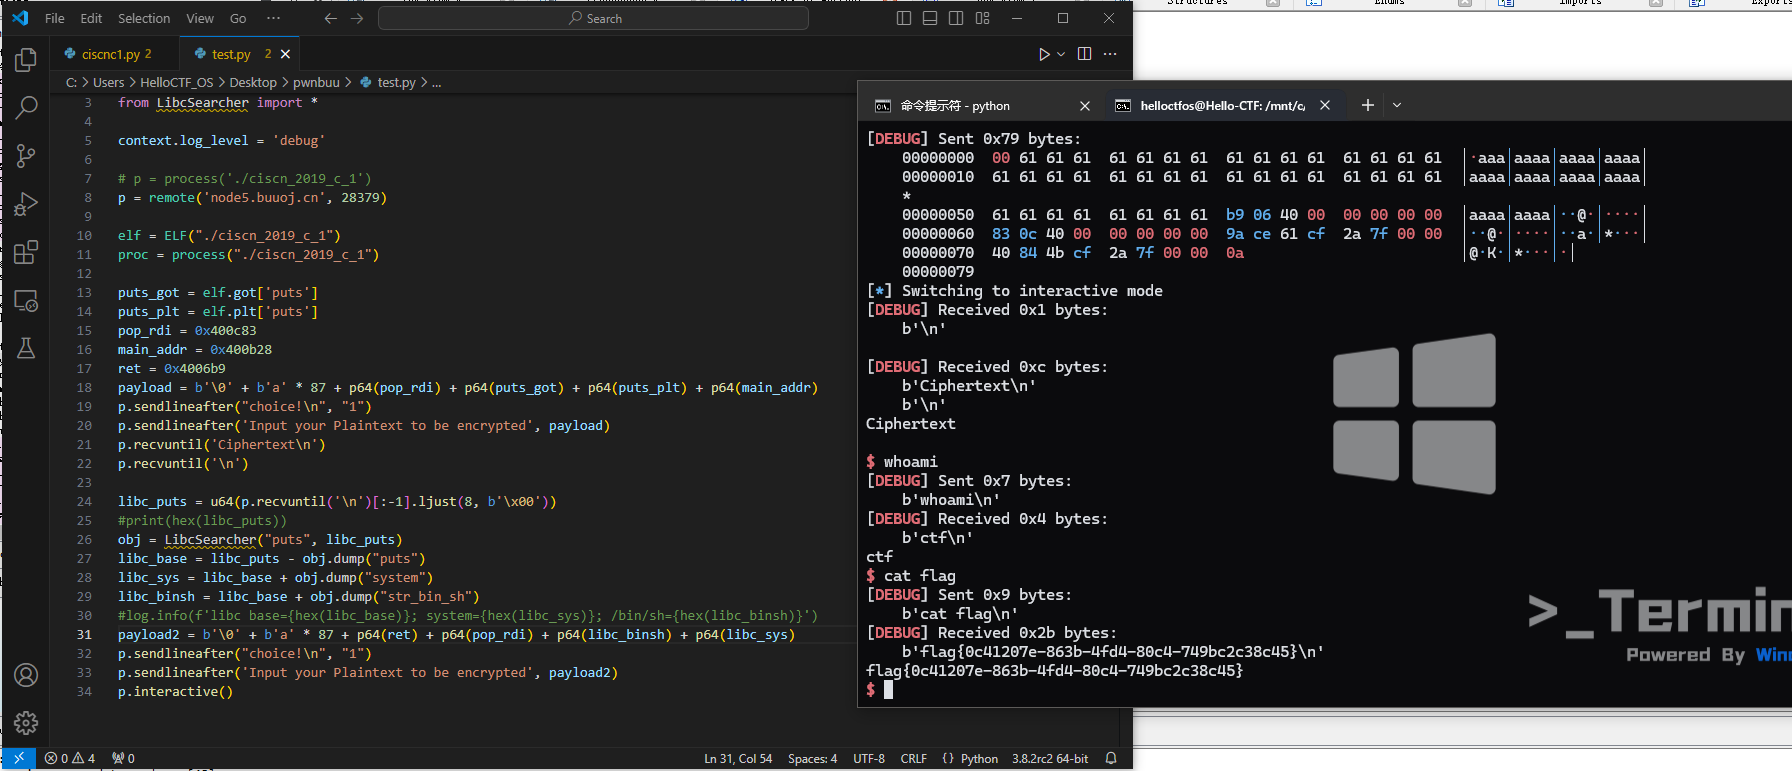Click line number 31 in the gutter
Screen dimensions: 1792x771
pos(84,634)
